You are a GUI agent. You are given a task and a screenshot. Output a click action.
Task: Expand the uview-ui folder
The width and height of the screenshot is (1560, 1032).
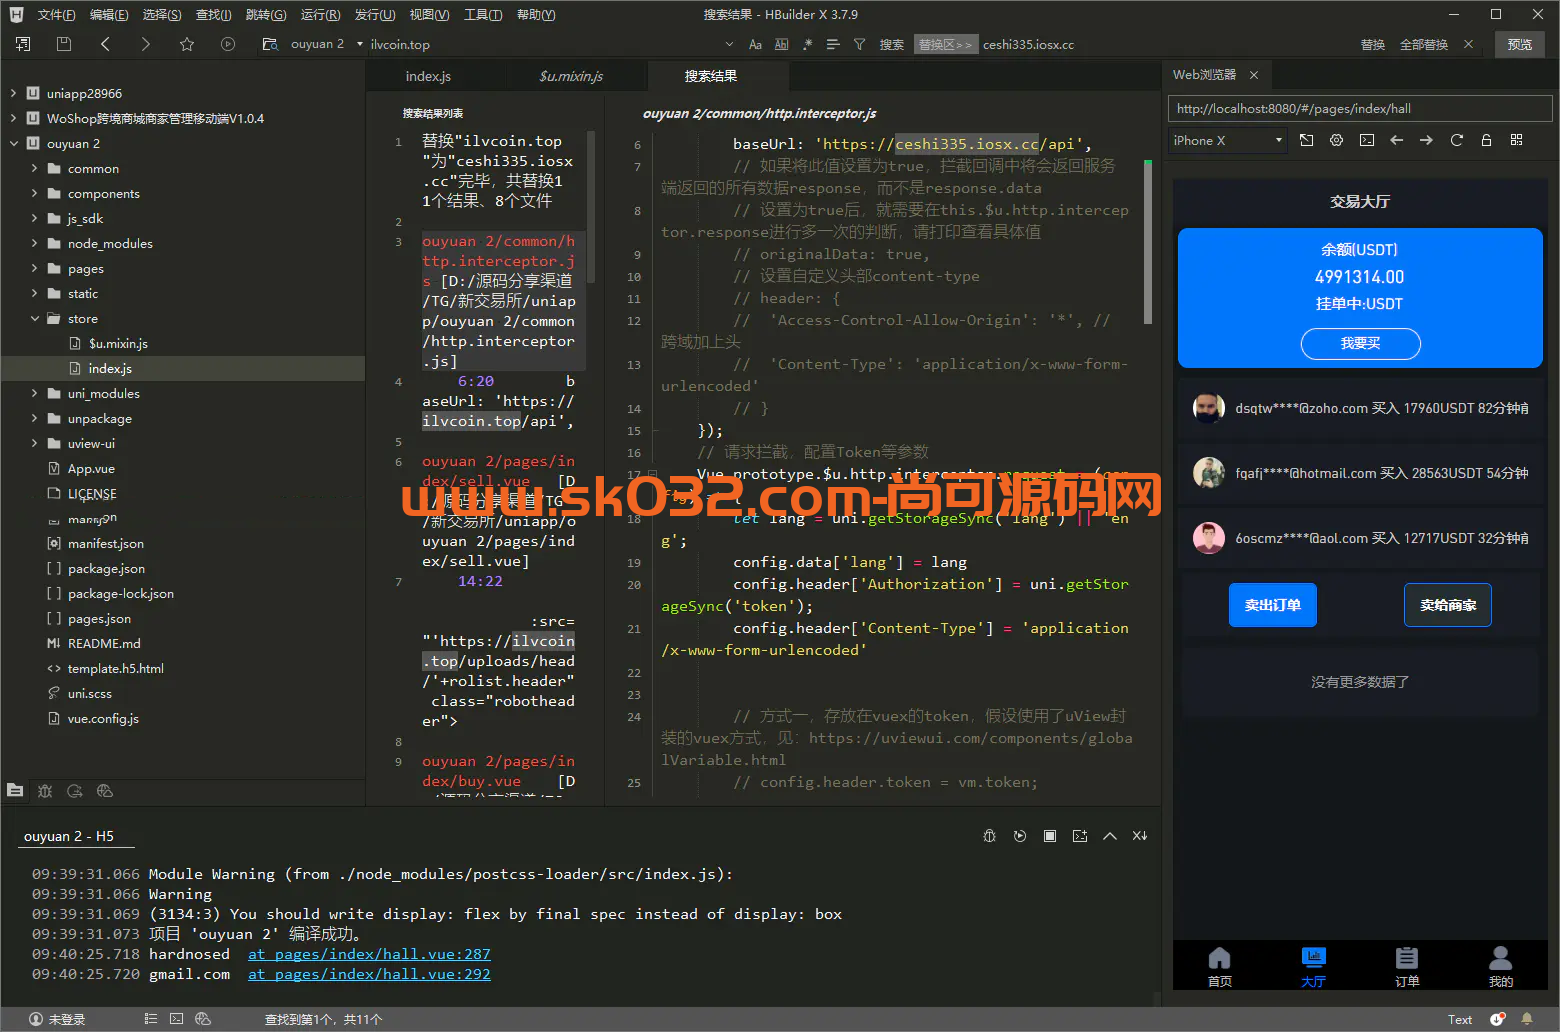click(34, 443)
